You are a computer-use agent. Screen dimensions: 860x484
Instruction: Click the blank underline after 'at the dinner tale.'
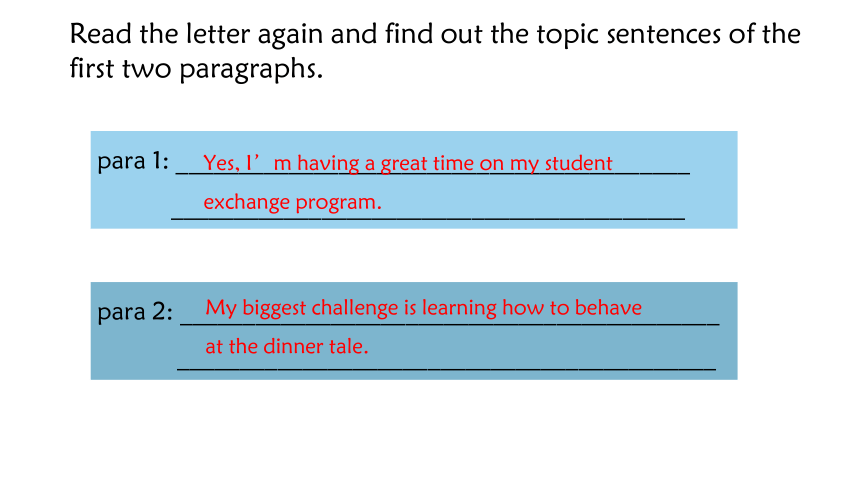542,367
